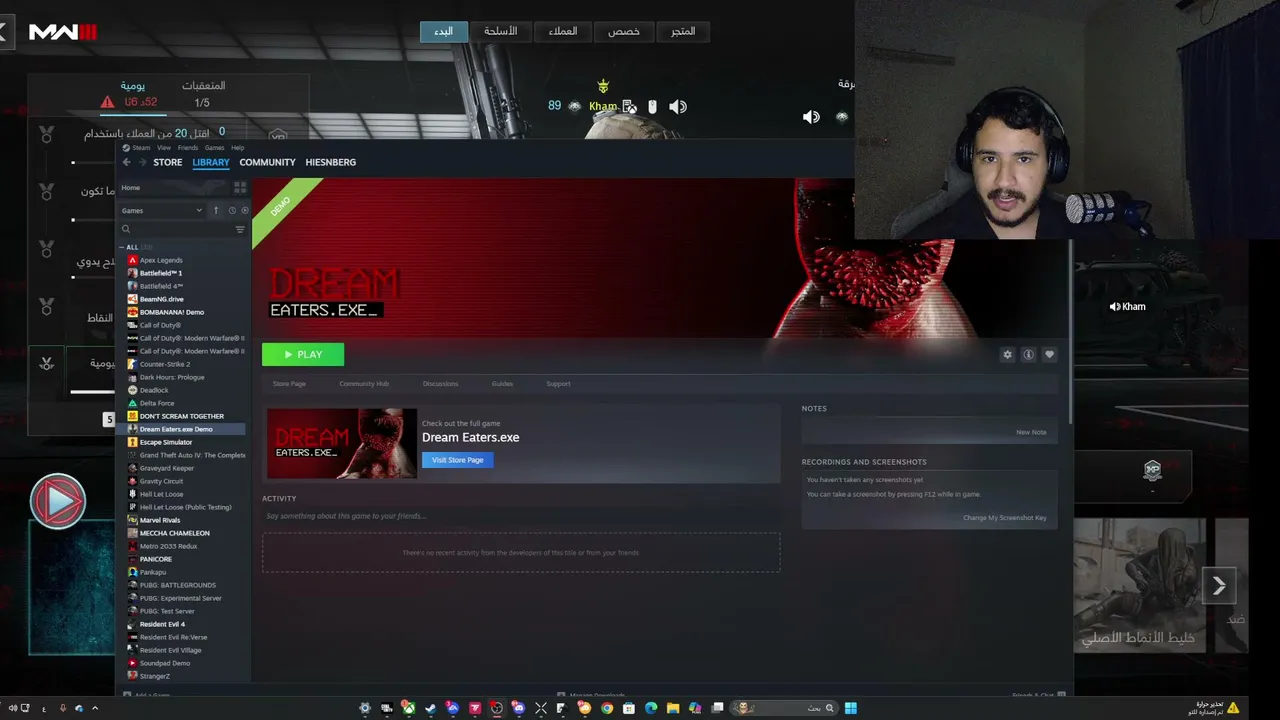The image size is (1280, 720).
Task: Select Graveyard Keeper in library list
Action: (167, 468)
